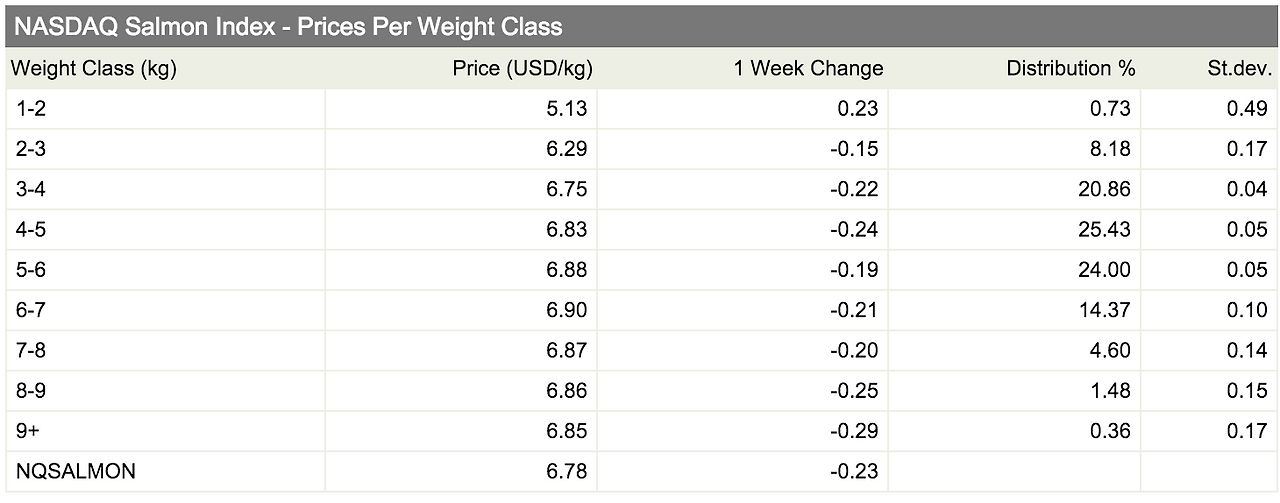Select the 1-2 weight class row label

[31, 109]
